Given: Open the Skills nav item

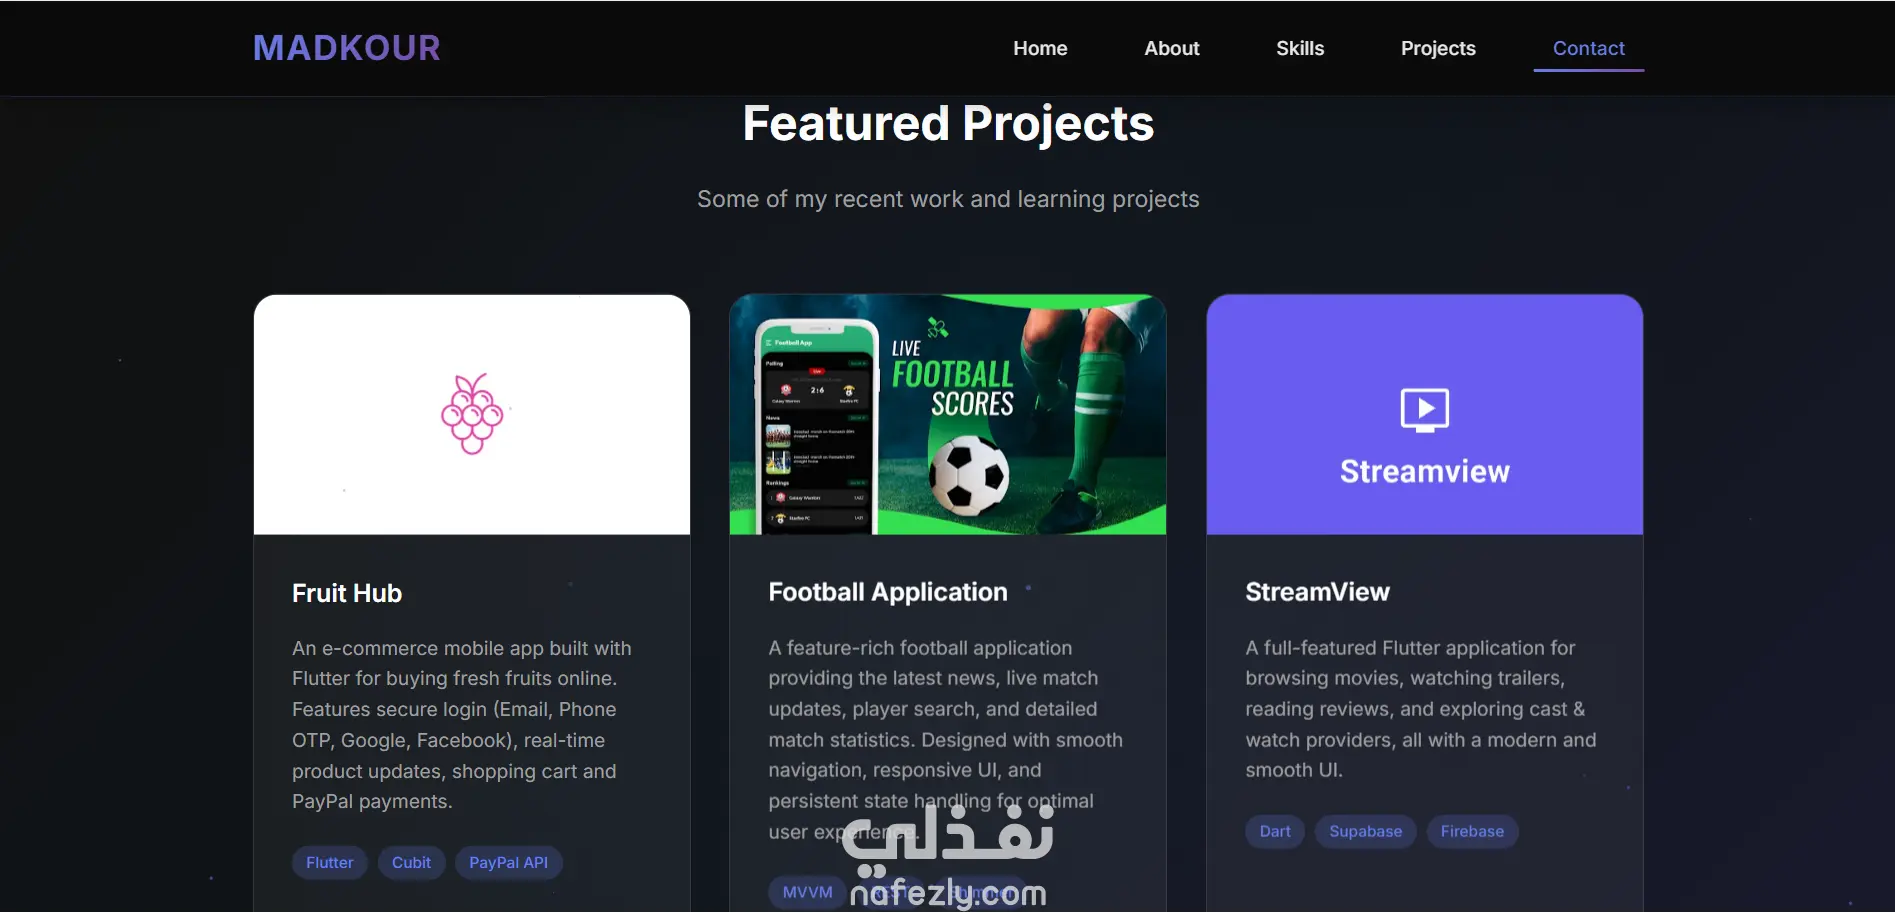Looking at the screenshot, I should click(1299, 48).
